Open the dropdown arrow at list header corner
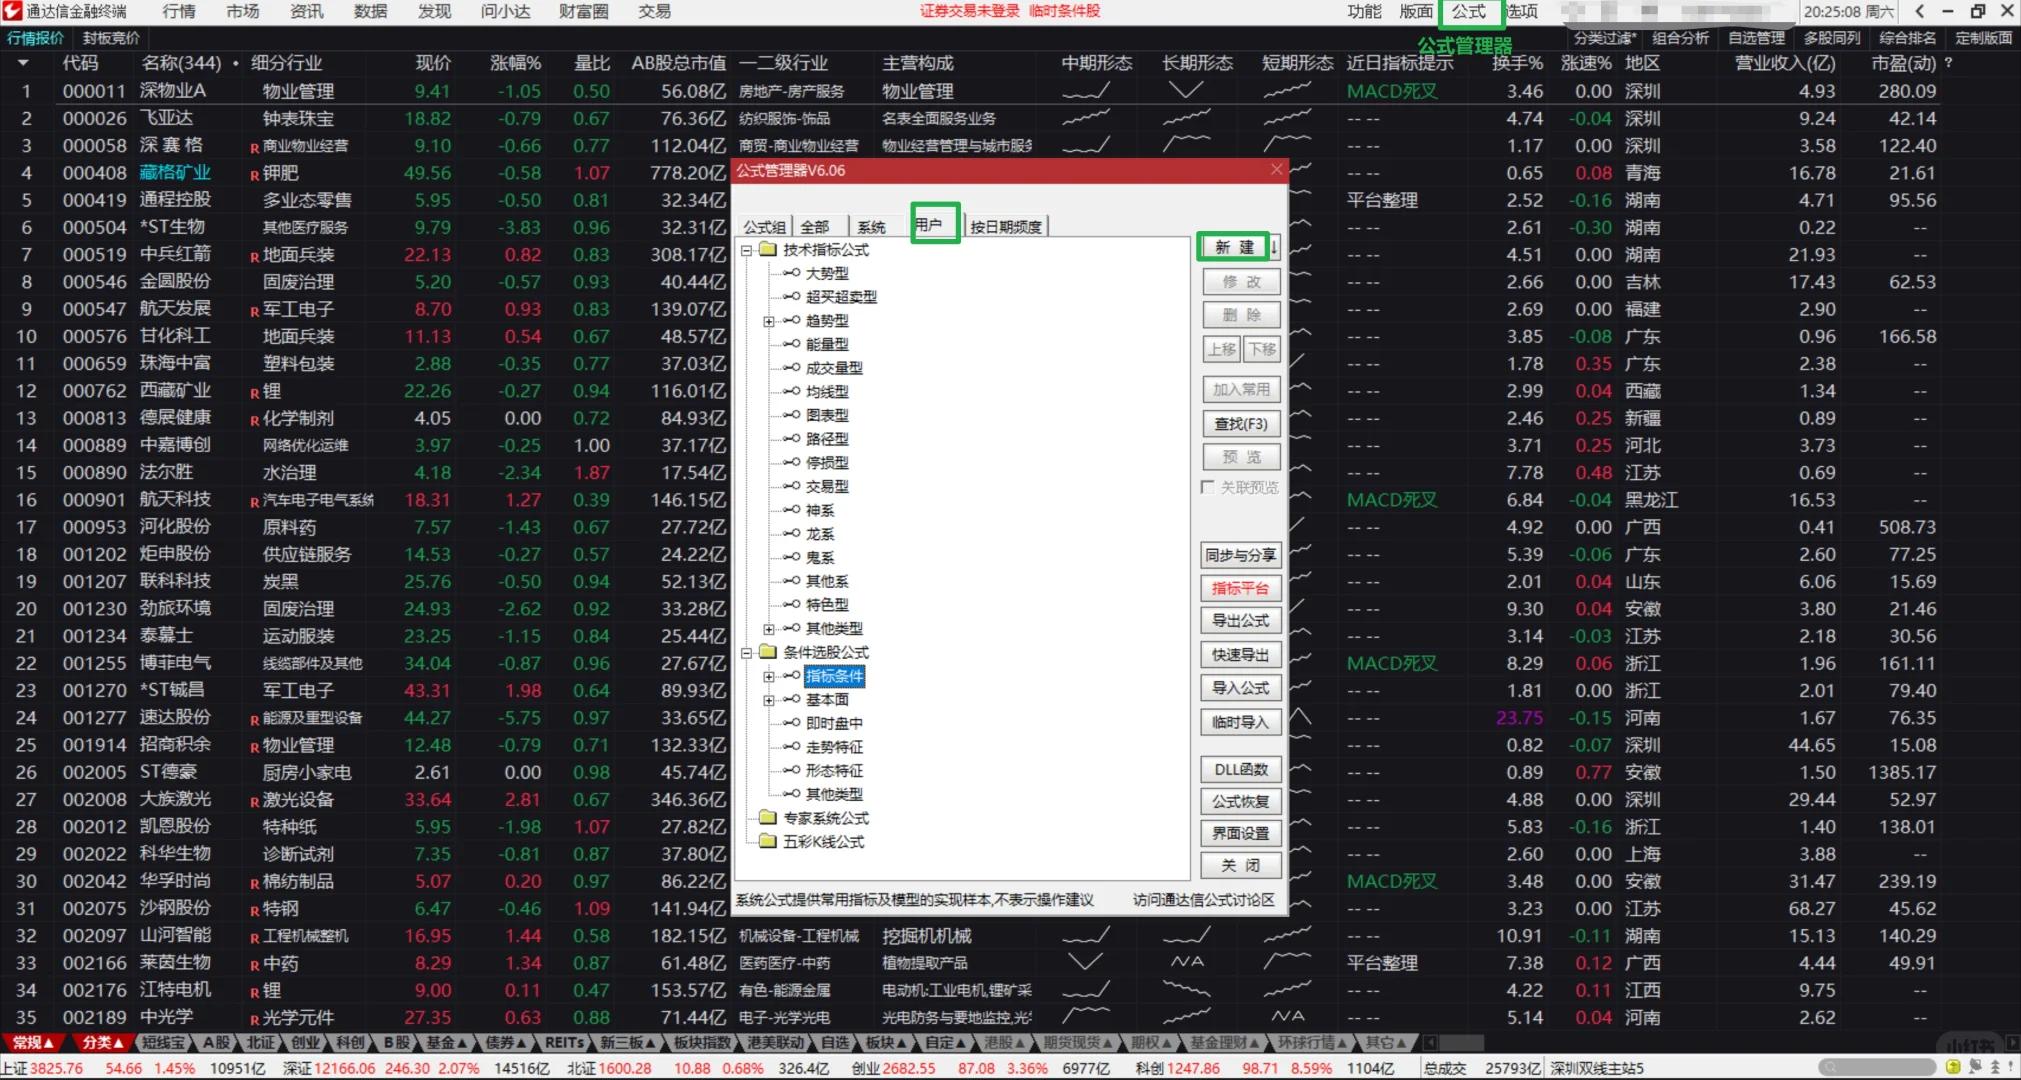The height and width of the screenshot is (1080, 2021). pos(22,63)
